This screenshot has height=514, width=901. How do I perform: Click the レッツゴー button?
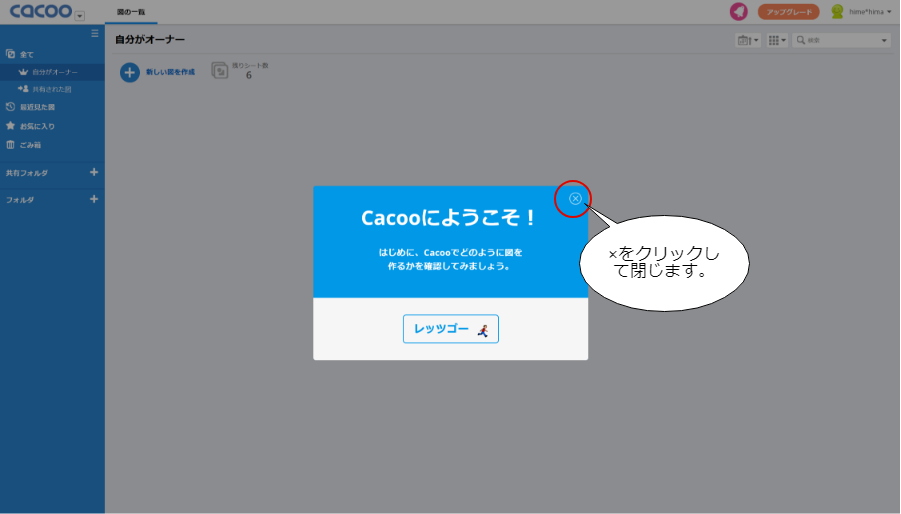click(x=450, y=329)
